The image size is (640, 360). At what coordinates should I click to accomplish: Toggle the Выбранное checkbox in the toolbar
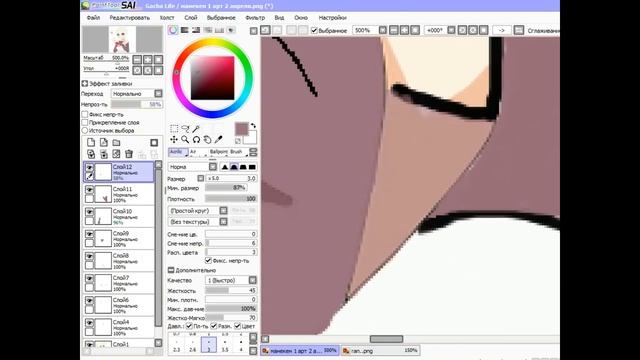click(314, 30)
